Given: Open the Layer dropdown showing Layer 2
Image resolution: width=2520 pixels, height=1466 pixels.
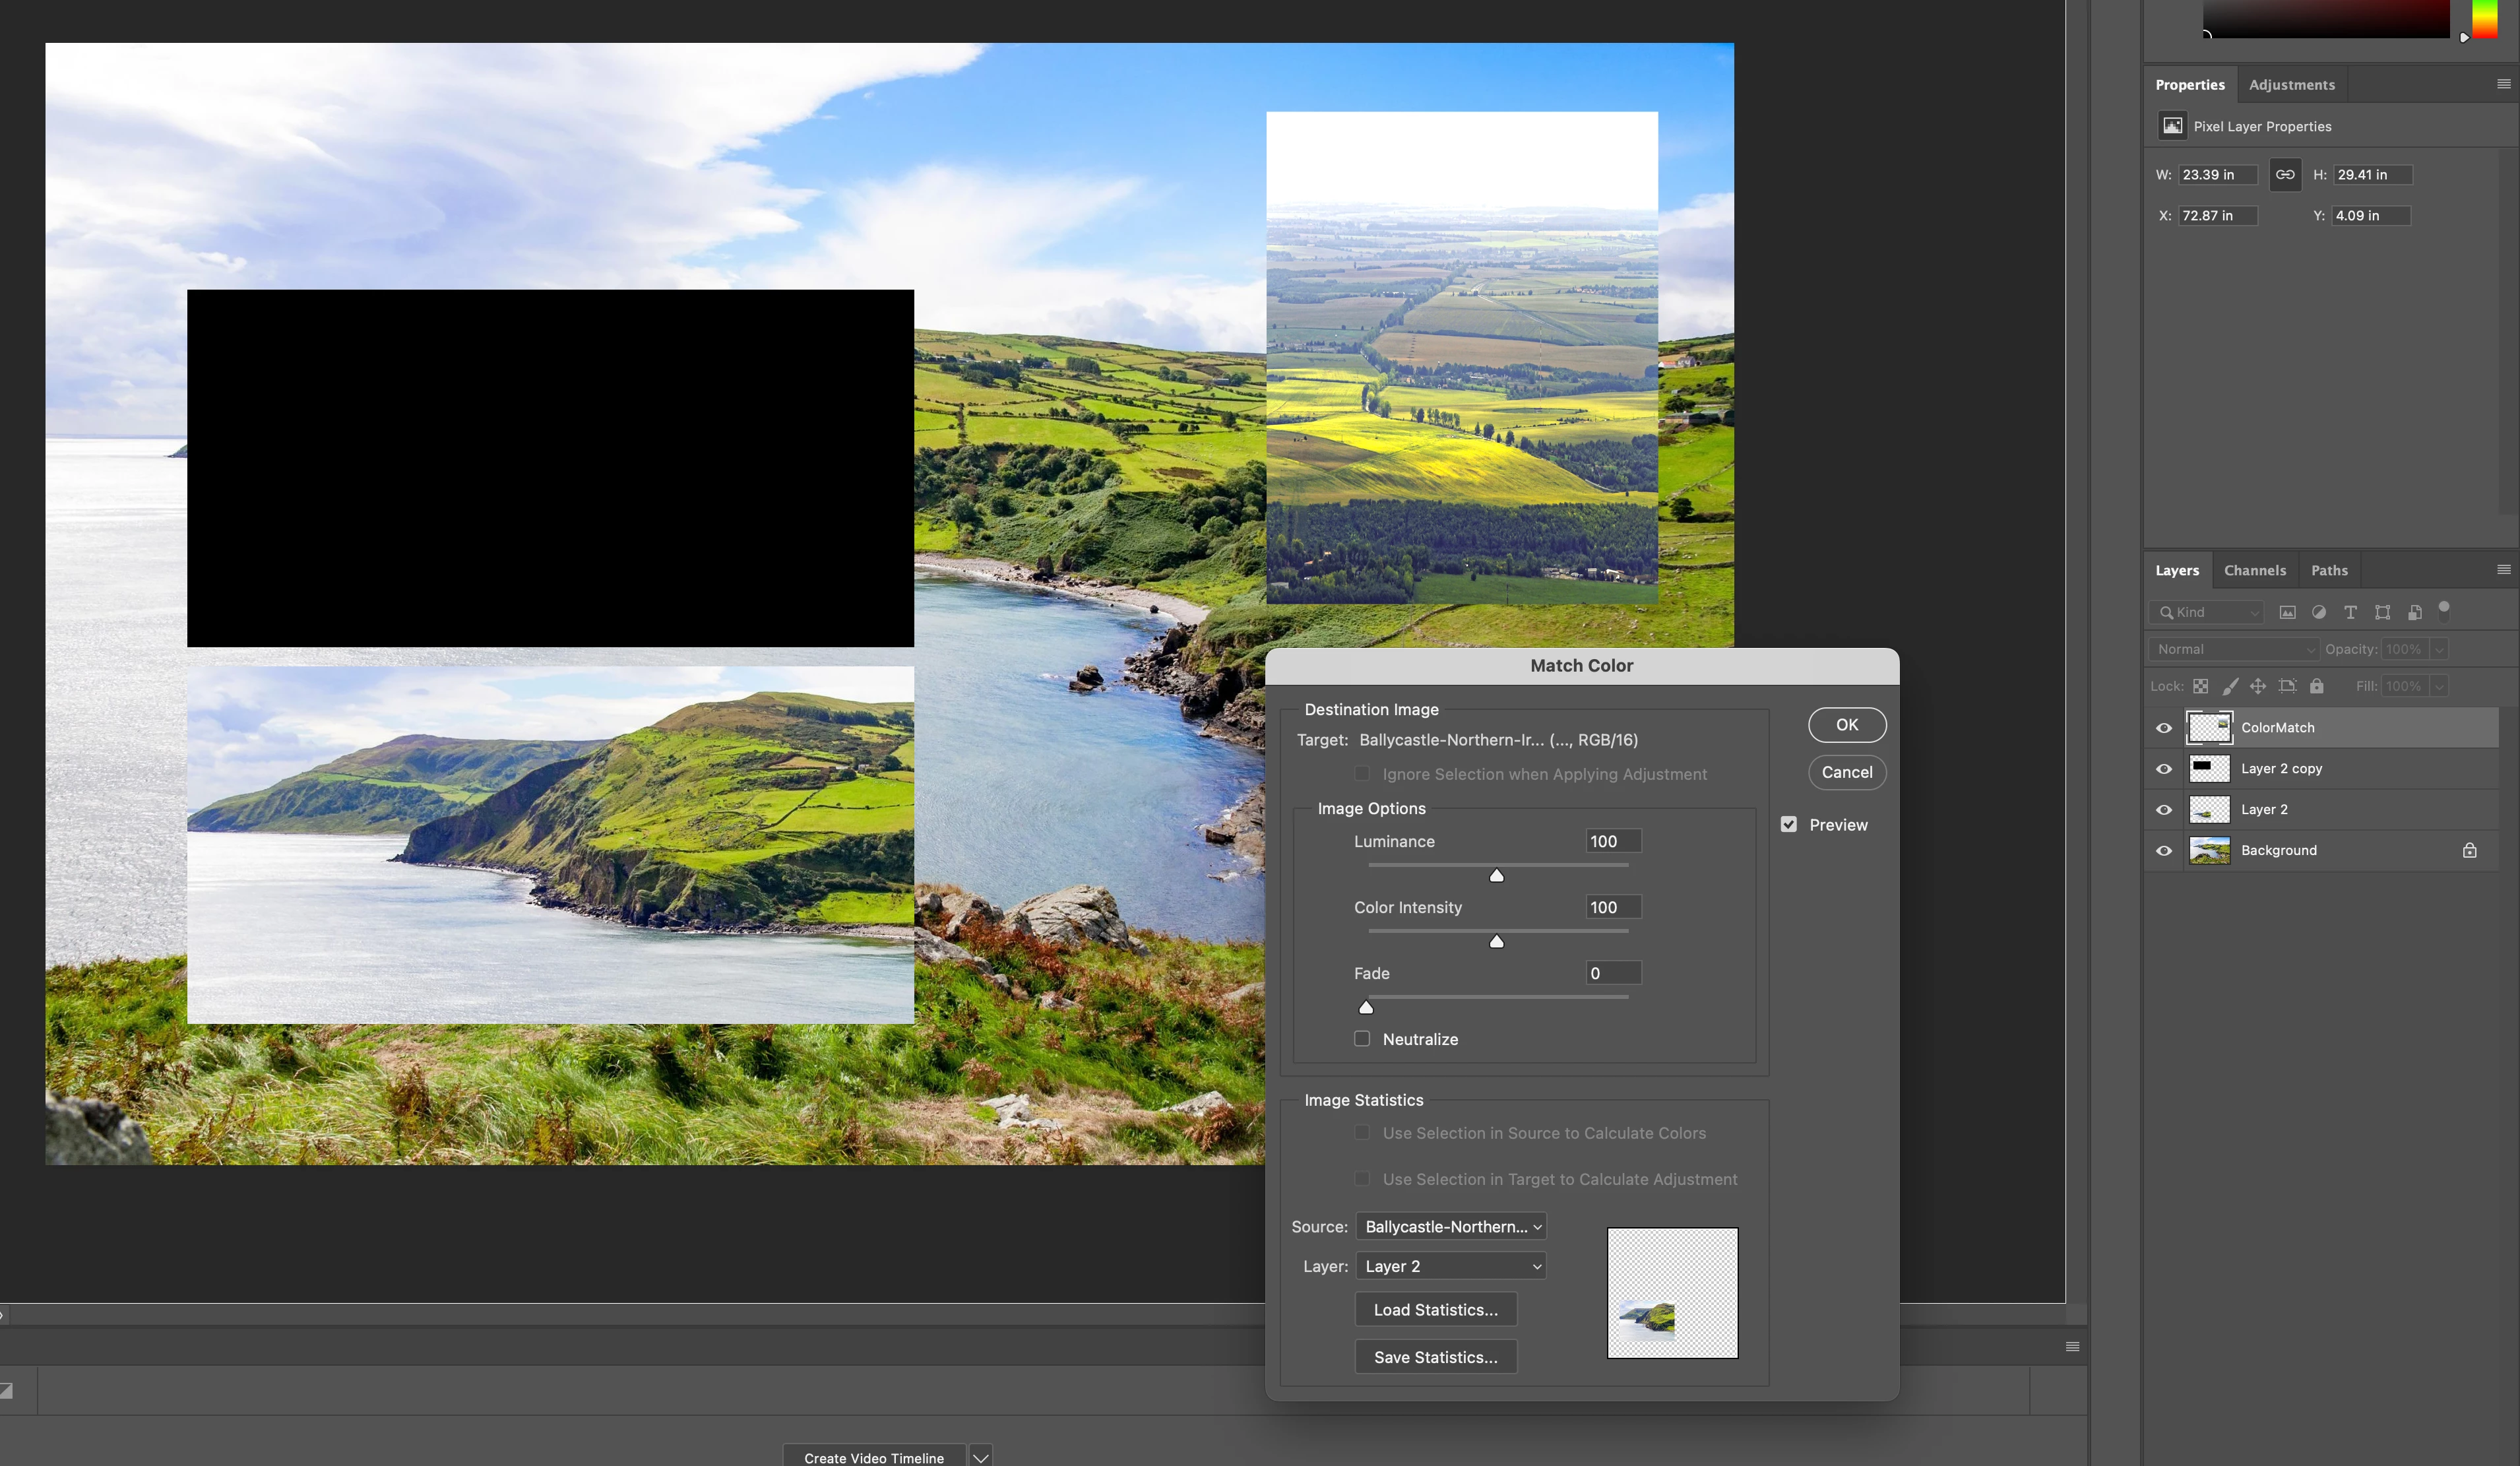Looking at the screenshot, I should [1451, 1266].
